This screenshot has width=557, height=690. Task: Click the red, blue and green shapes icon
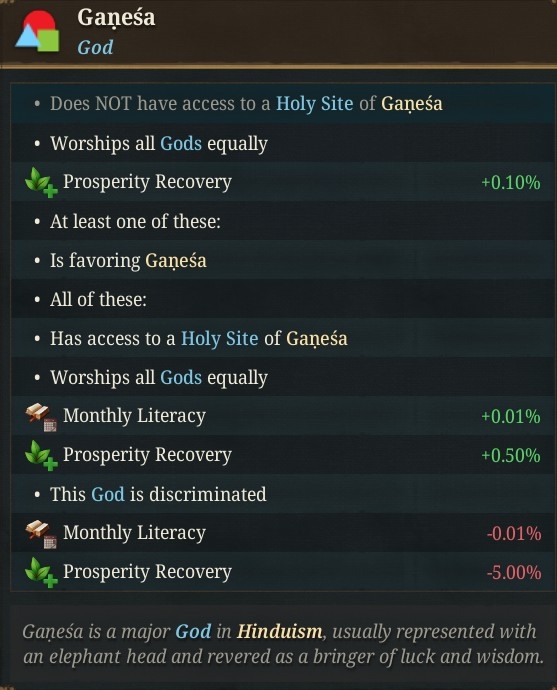click(37, 32)
